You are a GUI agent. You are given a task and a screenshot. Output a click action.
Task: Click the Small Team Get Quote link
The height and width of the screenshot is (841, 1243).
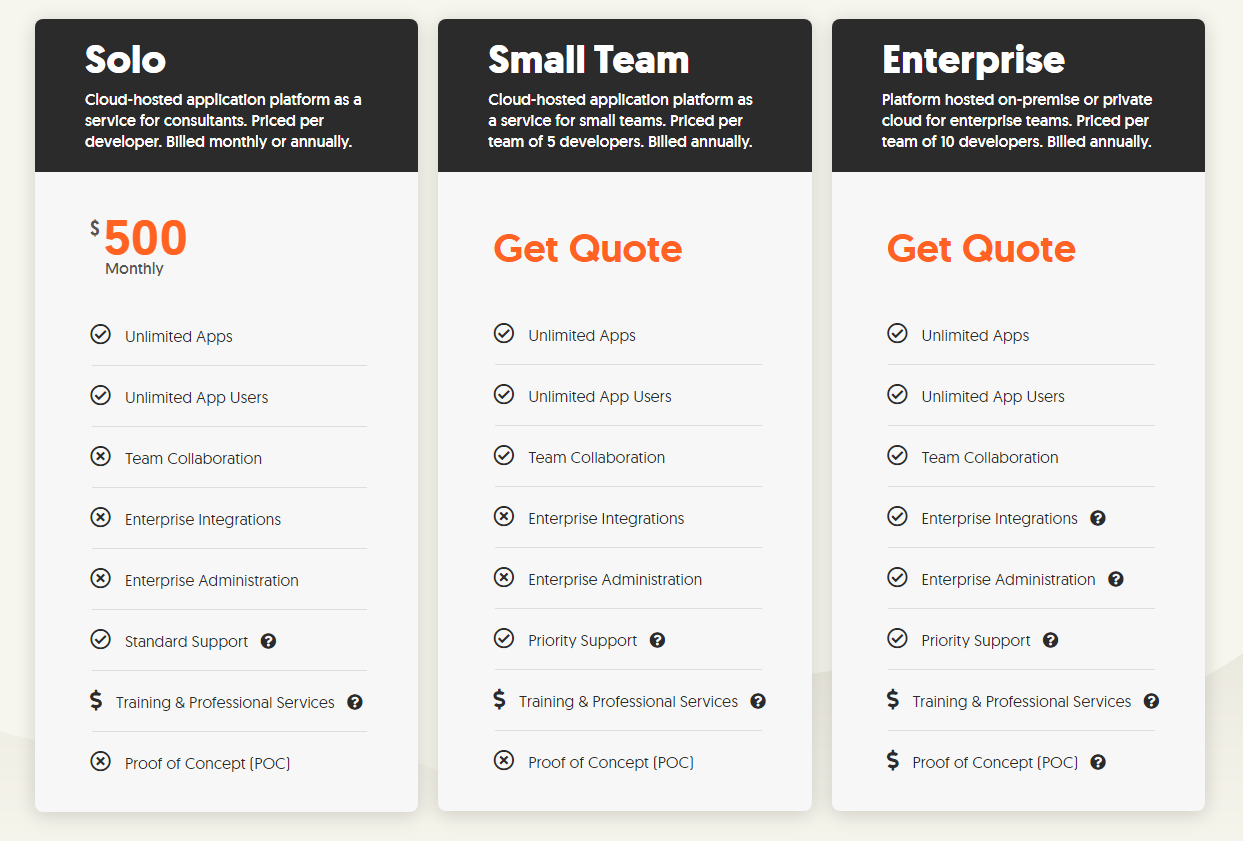point(588,248)
